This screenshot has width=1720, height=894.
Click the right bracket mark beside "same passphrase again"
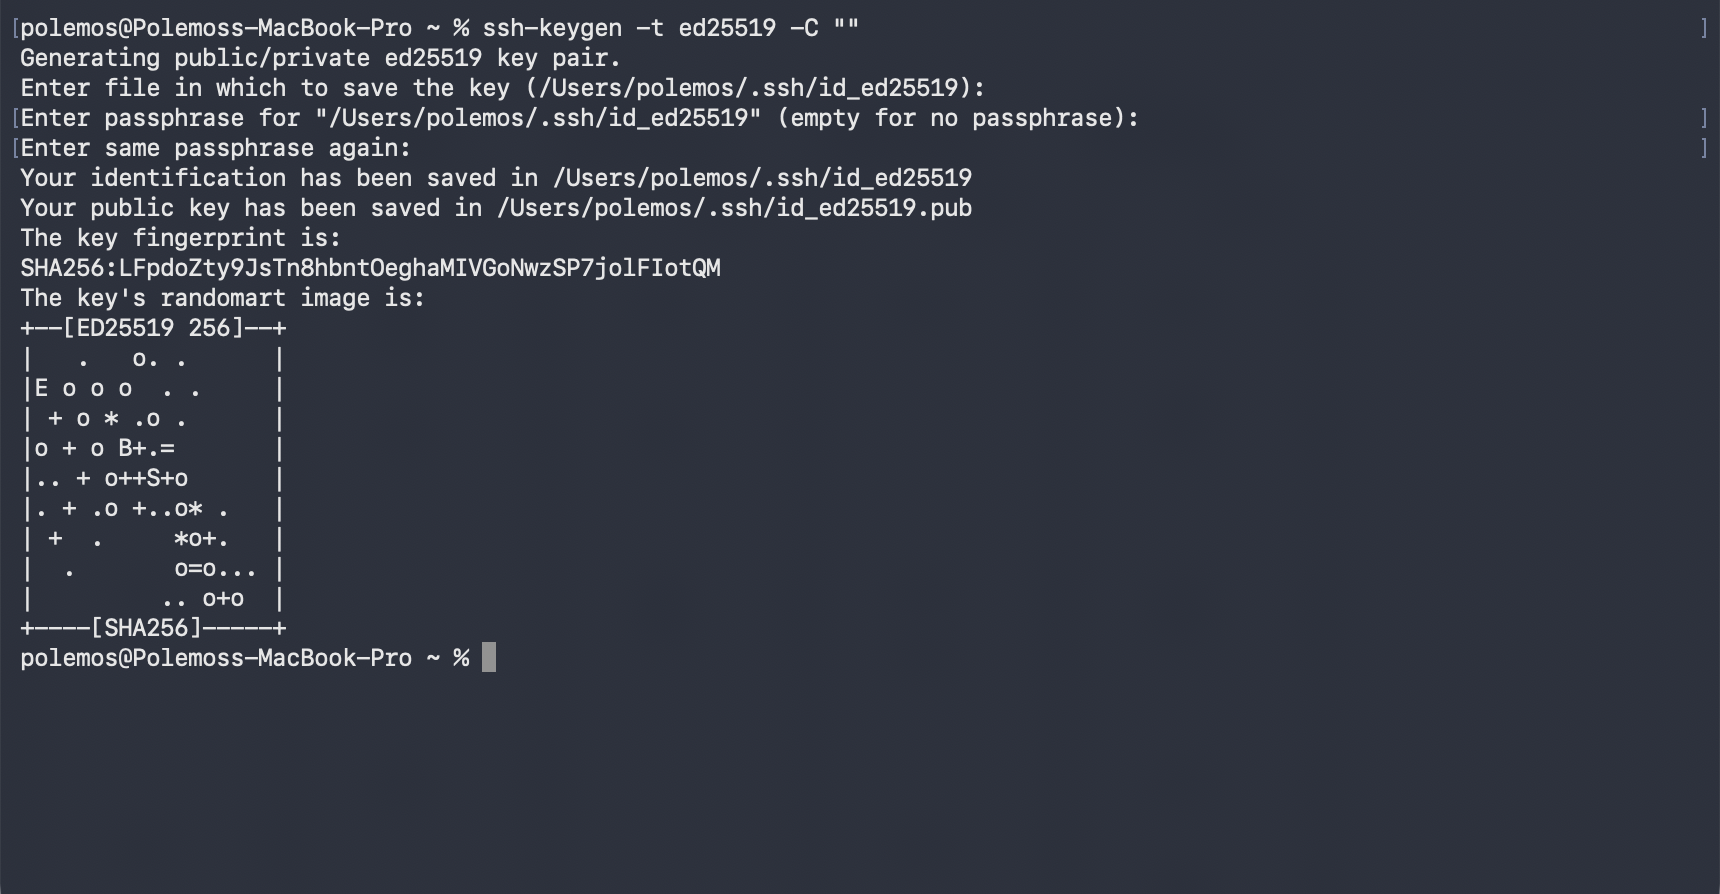click(x=1704, y=148)
